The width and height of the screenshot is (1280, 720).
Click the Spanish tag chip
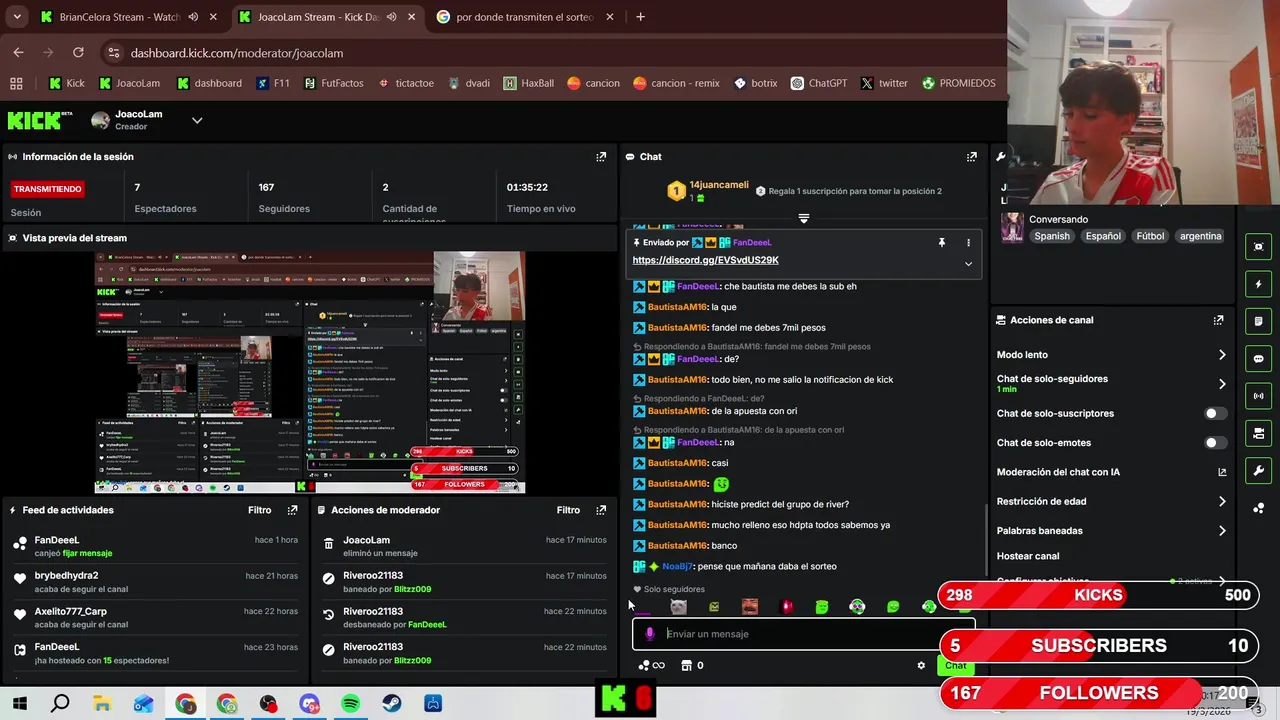pos(1052,237)
